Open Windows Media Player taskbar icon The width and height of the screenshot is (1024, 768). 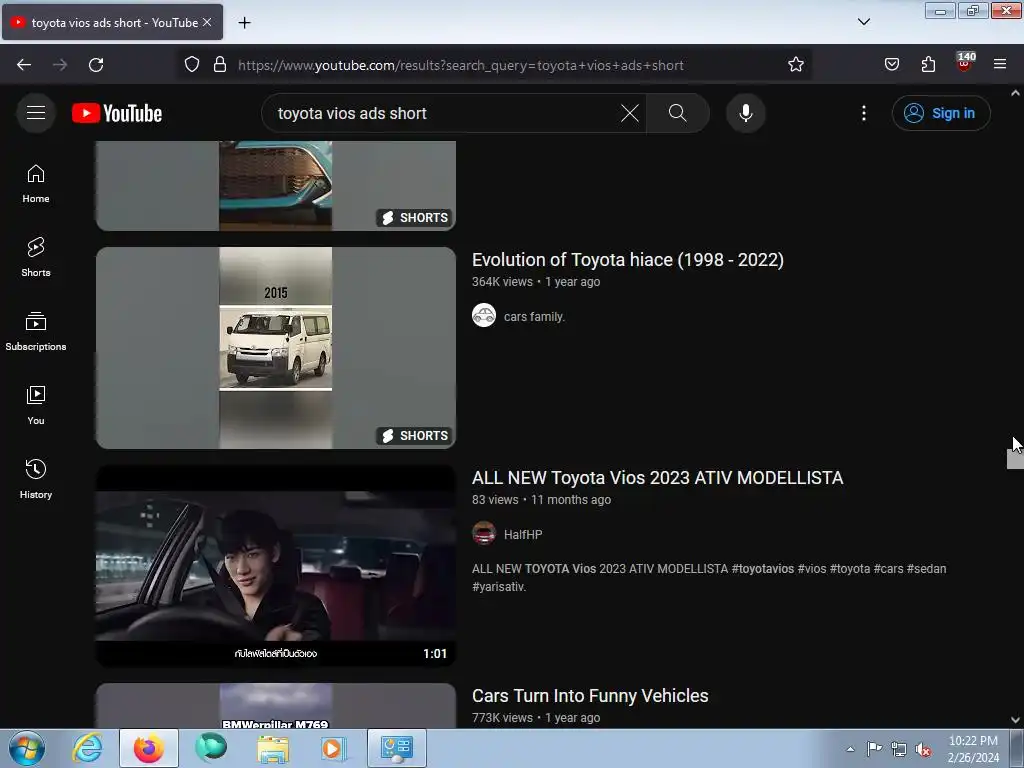[333, 748]
